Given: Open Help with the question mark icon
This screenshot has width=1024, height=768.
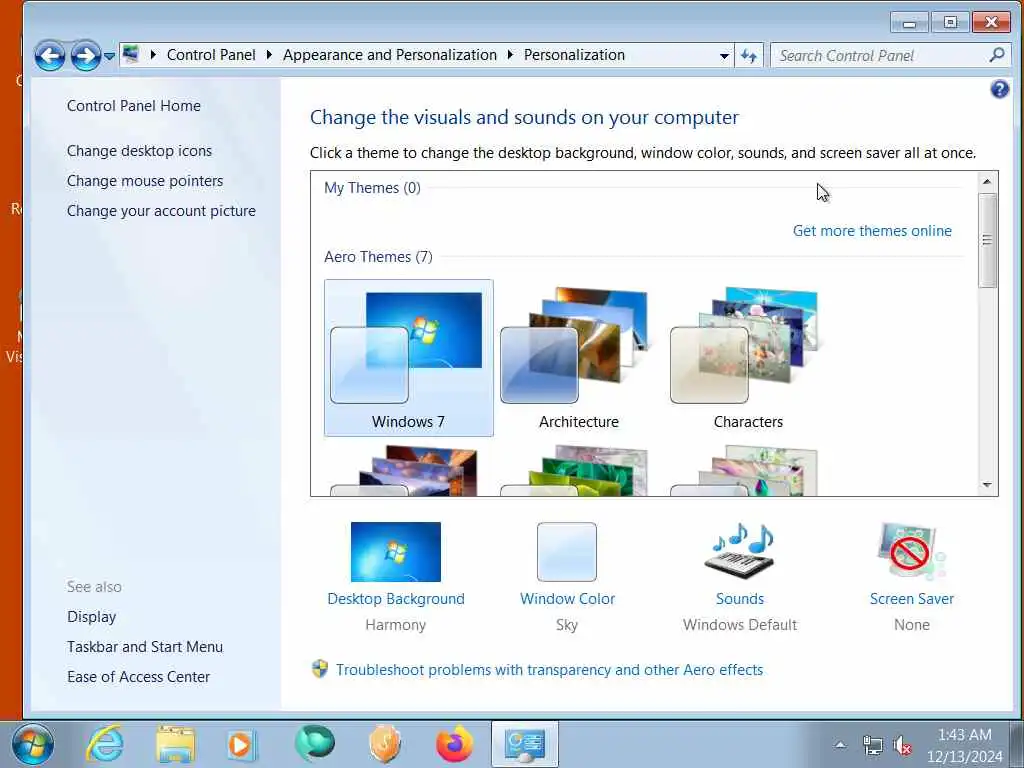Looking at the screenshot, I should (999, 89).
